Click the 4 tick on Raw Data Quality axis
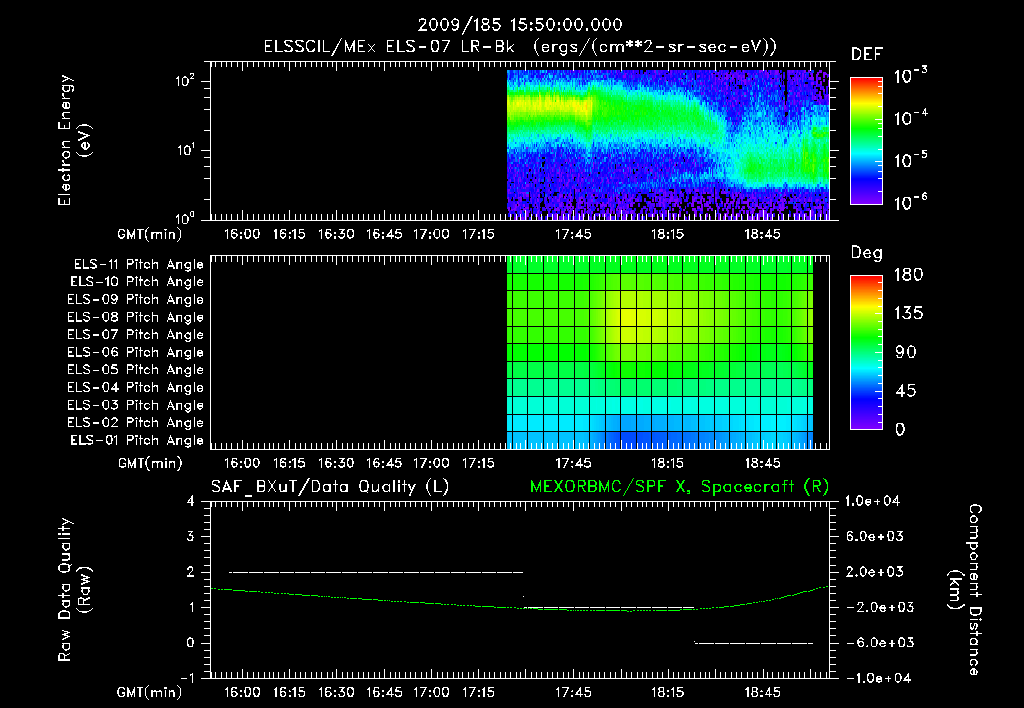Image resolution: width=1024 pixels, height=708 pixels. point(190,501)
